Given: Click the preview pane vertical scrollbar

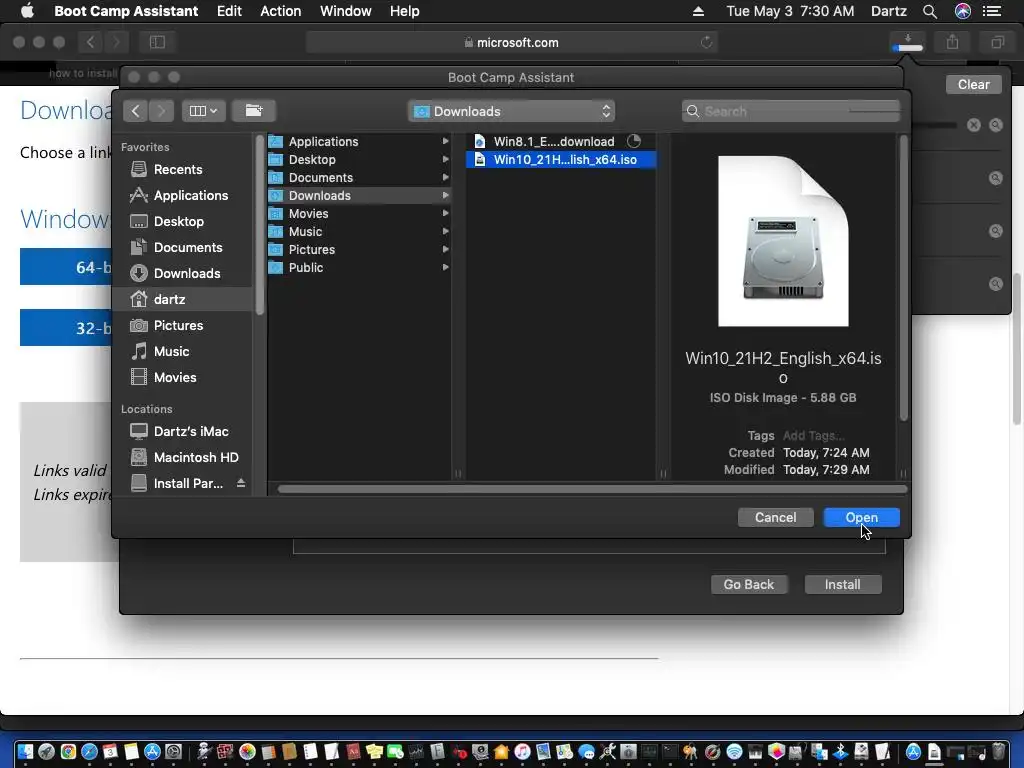Looking at the screenshot, I should tap(904, 278).
